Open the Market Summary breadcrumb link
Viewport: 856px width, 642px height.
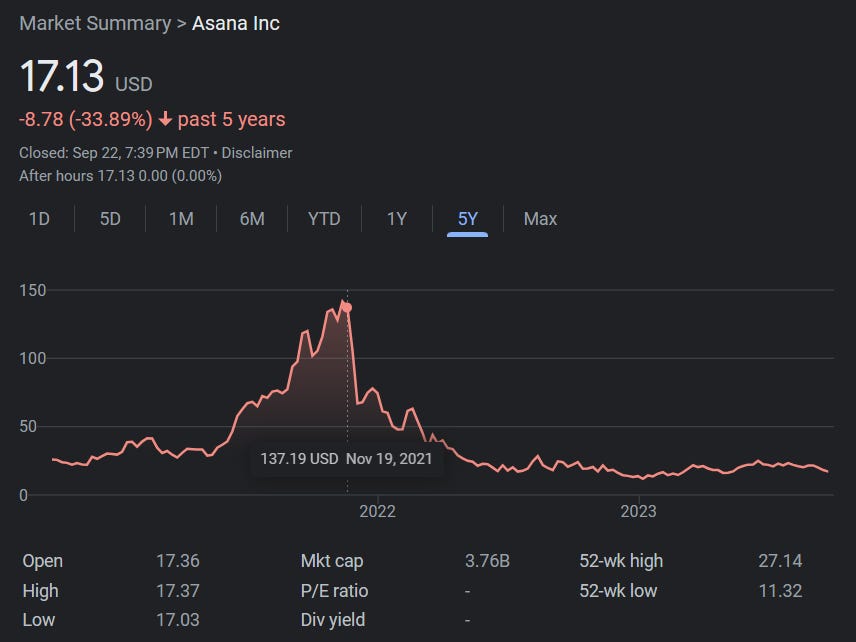(x=95, y=23)
